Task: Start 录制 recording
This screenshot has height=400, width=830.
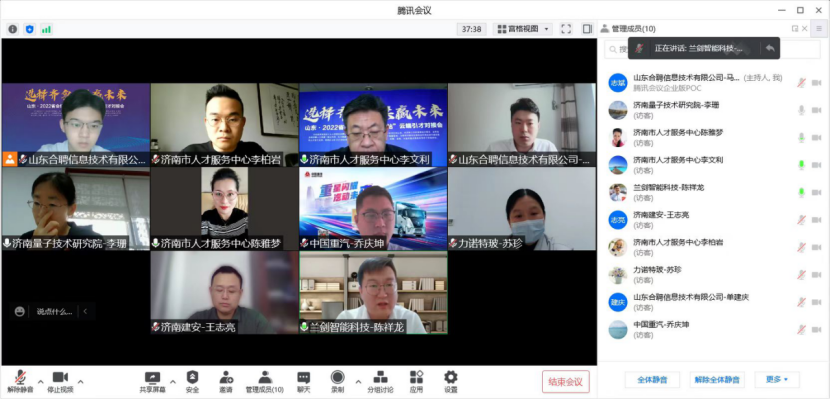Action: [x=337, y=381]
